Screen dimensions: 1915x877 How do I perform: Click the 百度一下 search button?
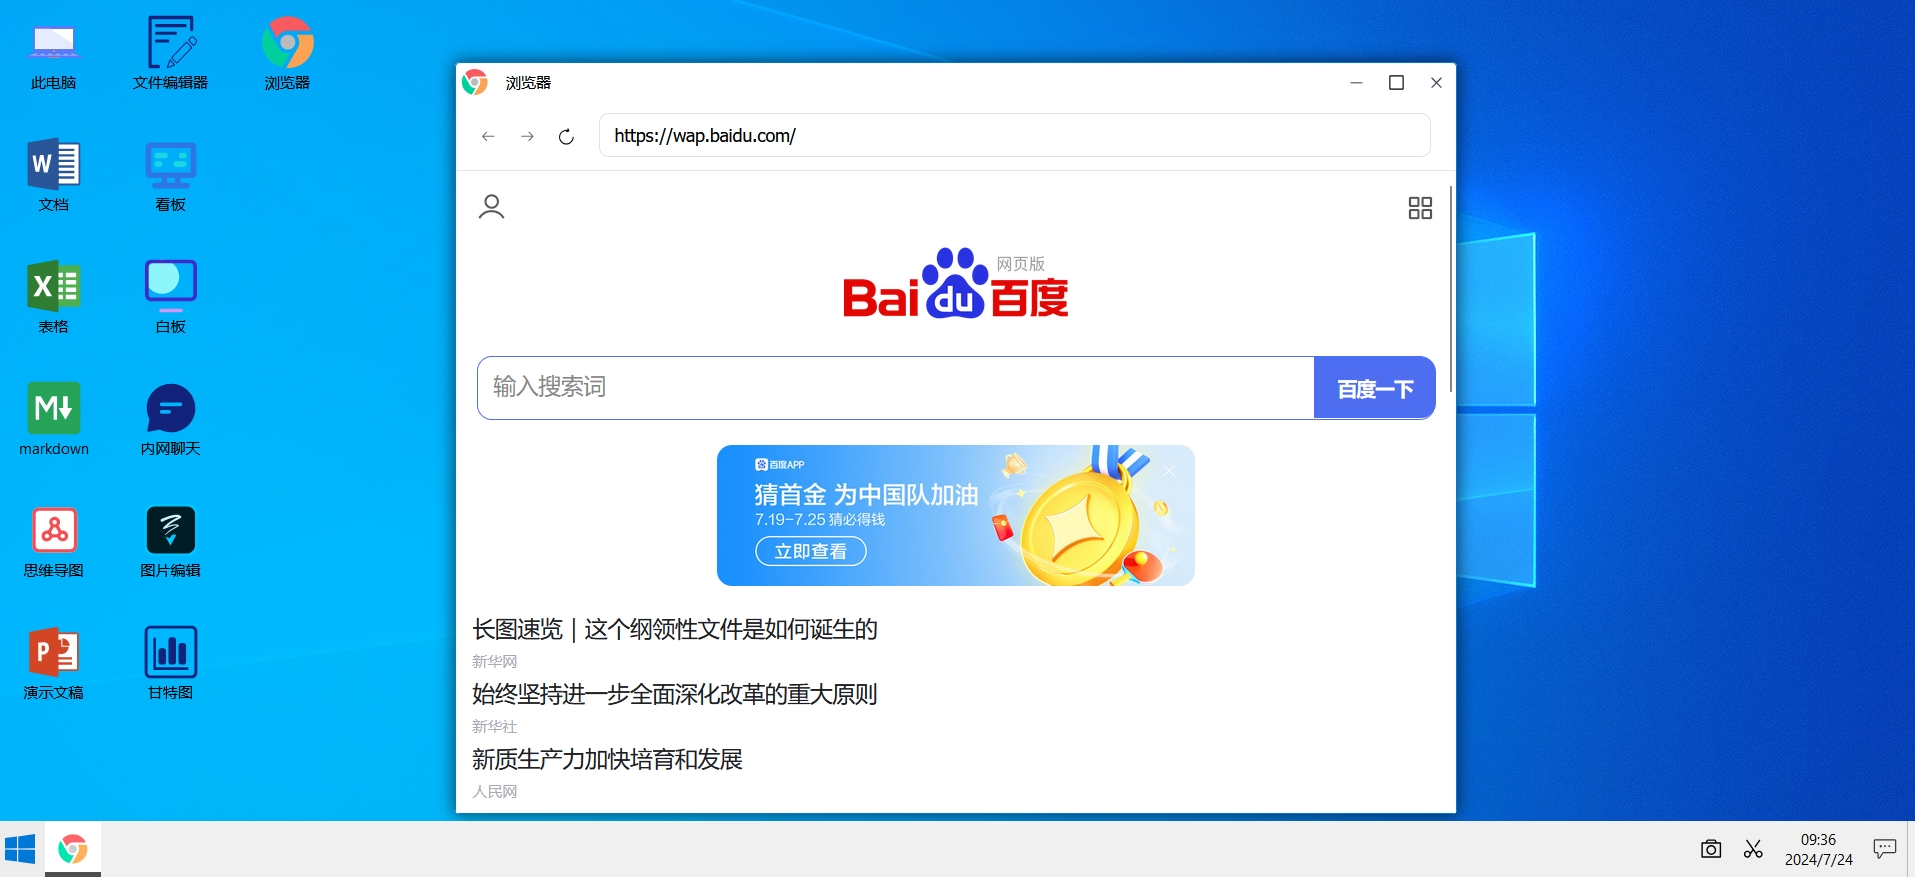[1375, 388]
